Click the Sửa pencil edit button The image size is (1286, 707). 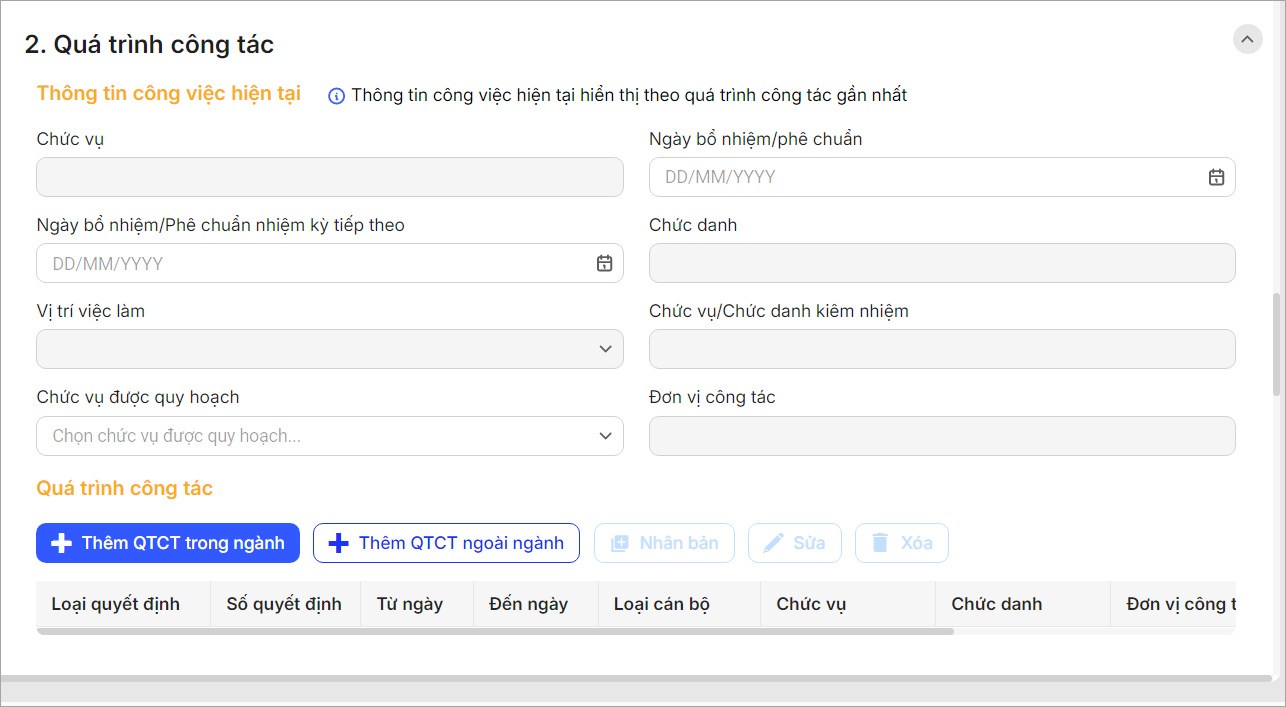click(794, 543)
